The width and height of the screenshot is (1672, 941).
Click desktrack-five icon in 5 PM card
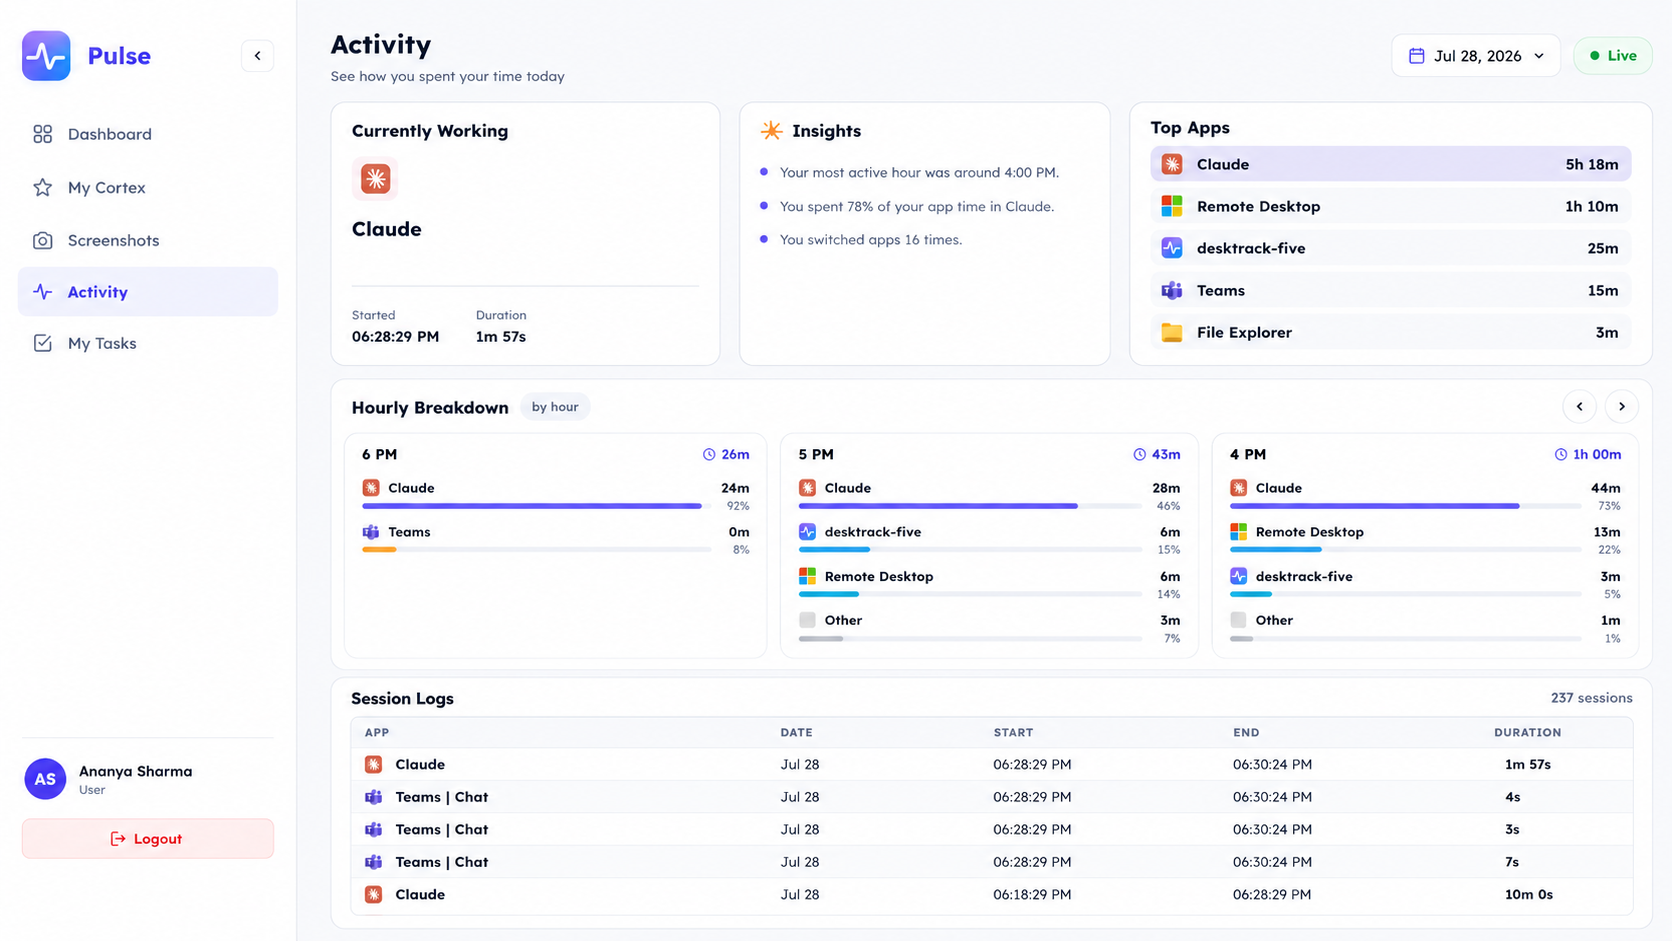[x=807, y=532]
